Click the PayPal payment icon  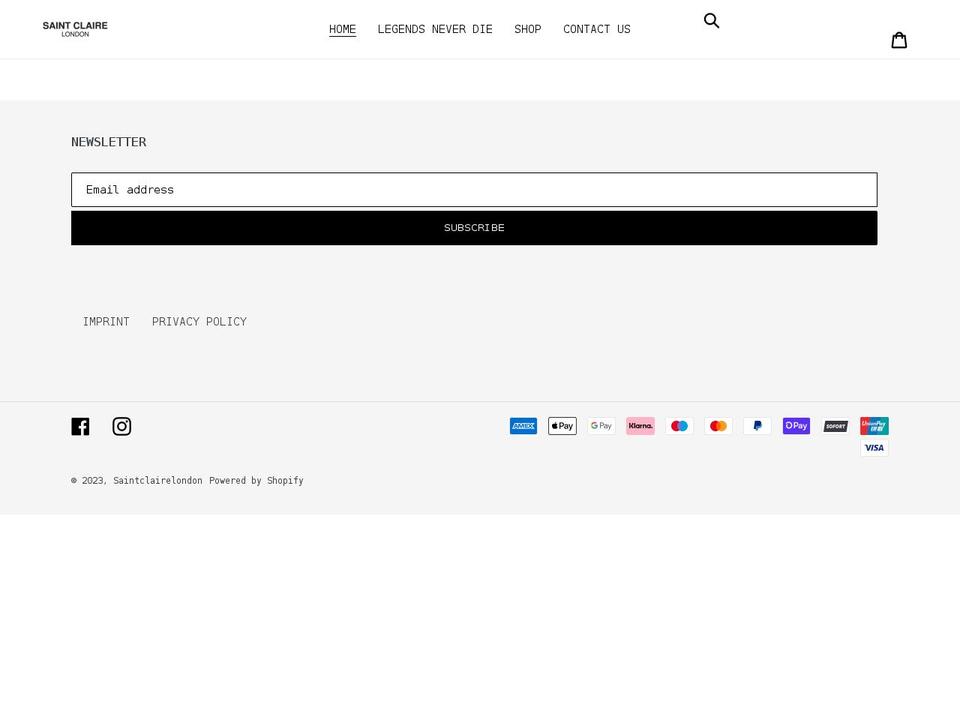[x=757, y=426]
